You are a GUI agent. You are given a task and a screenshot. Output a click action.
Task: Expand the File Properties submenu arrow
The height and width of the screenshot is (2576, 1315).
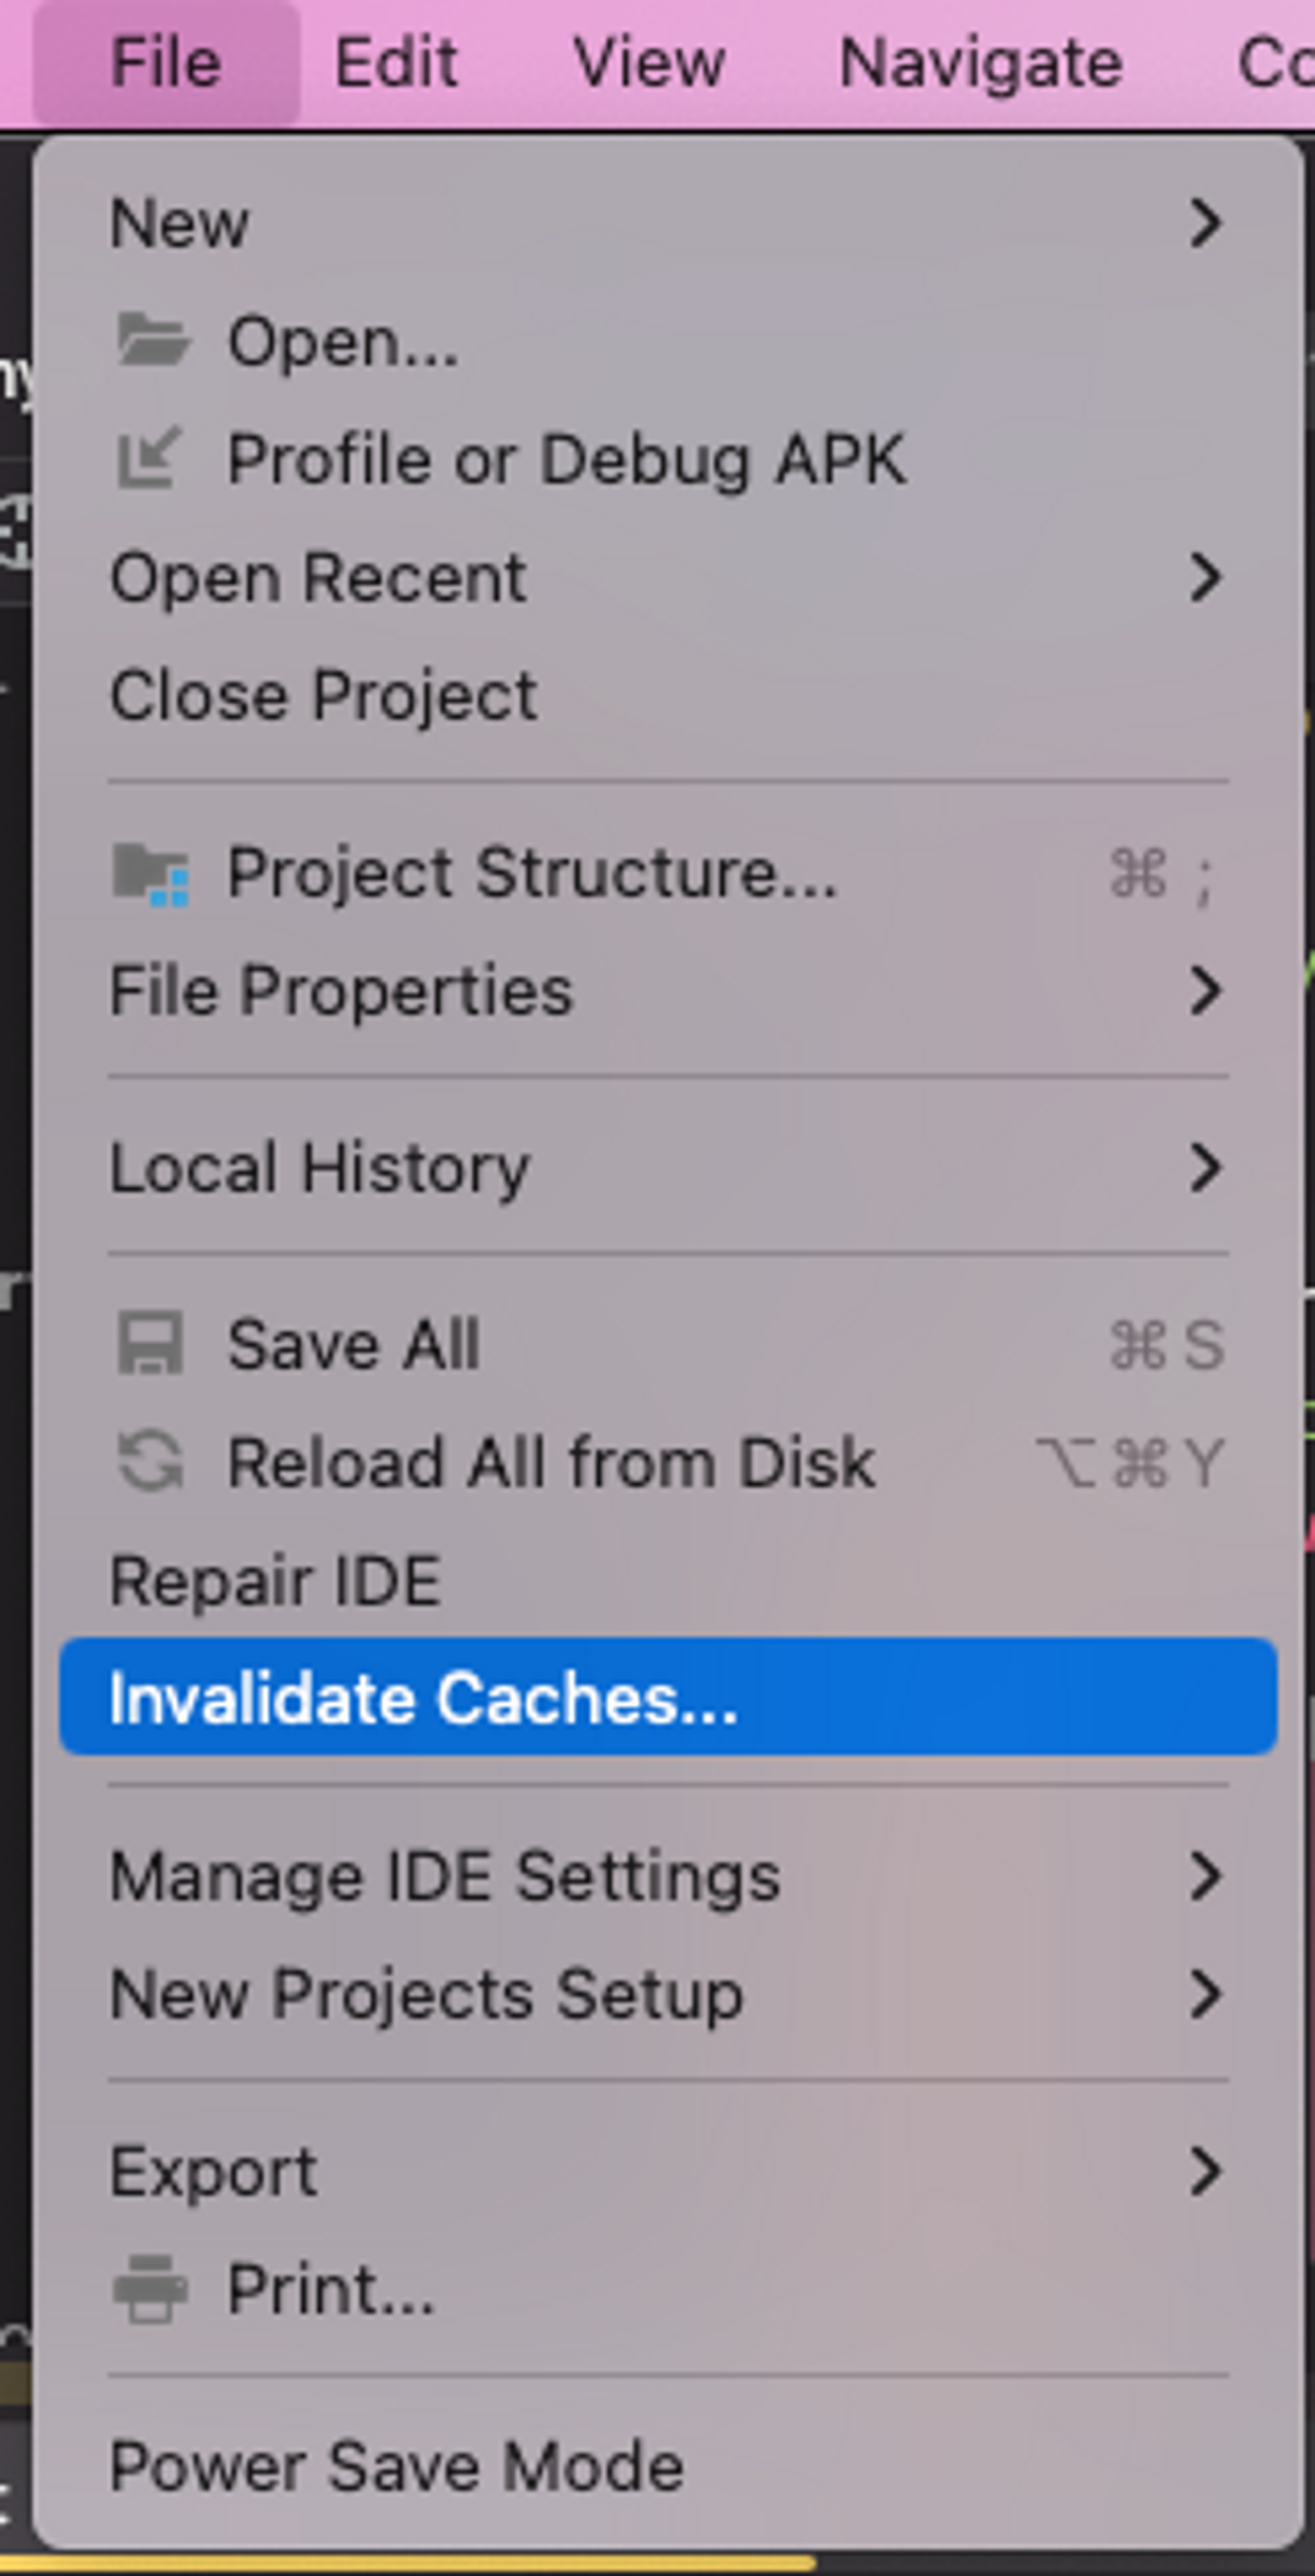click(x=1207, y=991)
